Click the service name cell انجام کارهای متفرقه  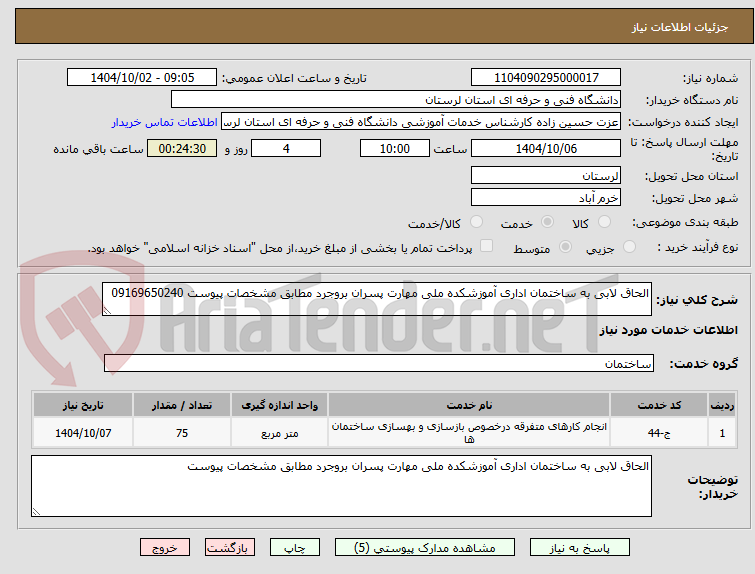(469, 432)
